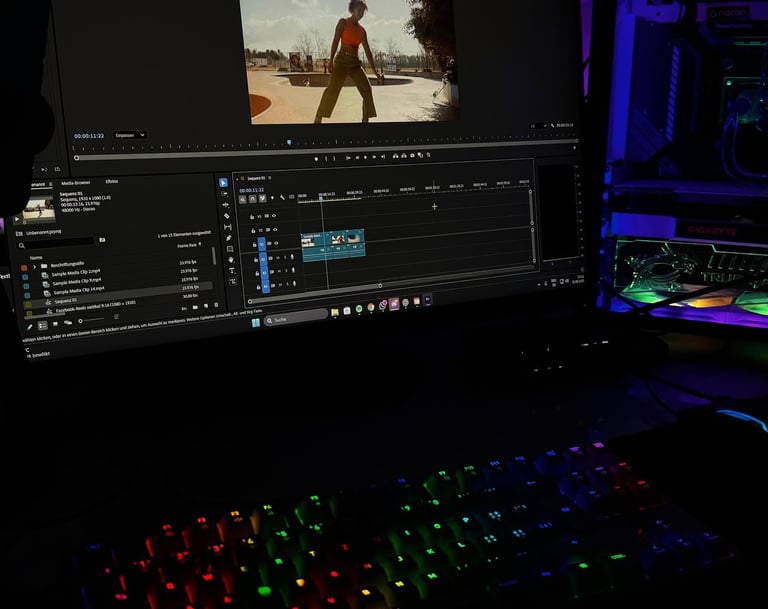
Task: Click the timeline horizontal zoom scroll bar
Action: pos(314,293)
